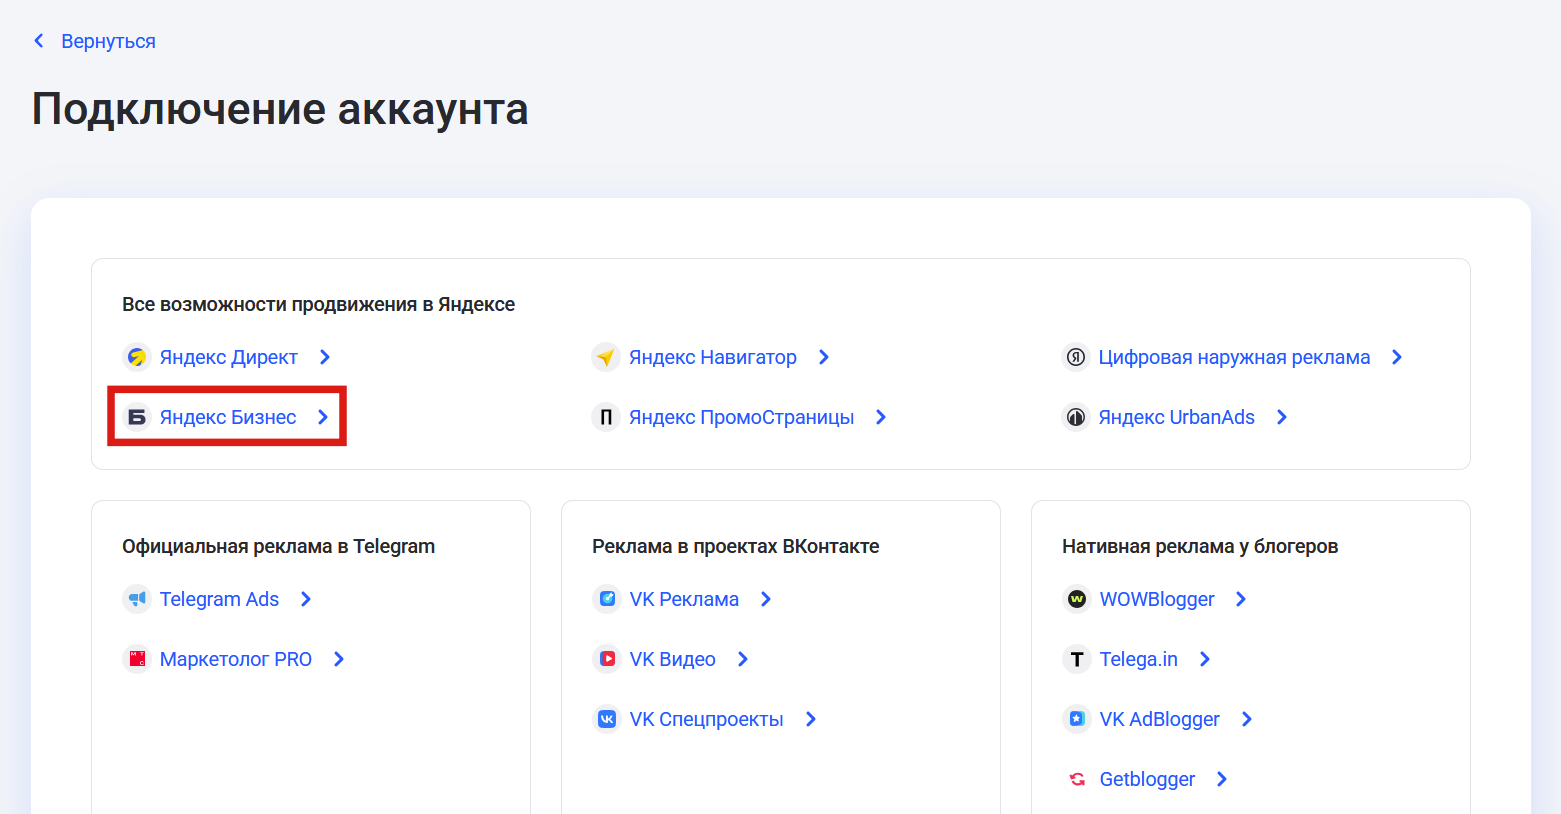1561x814 pixels.
Task: Click heading Официальная реклама в Telegram
Action: point(279,546)
